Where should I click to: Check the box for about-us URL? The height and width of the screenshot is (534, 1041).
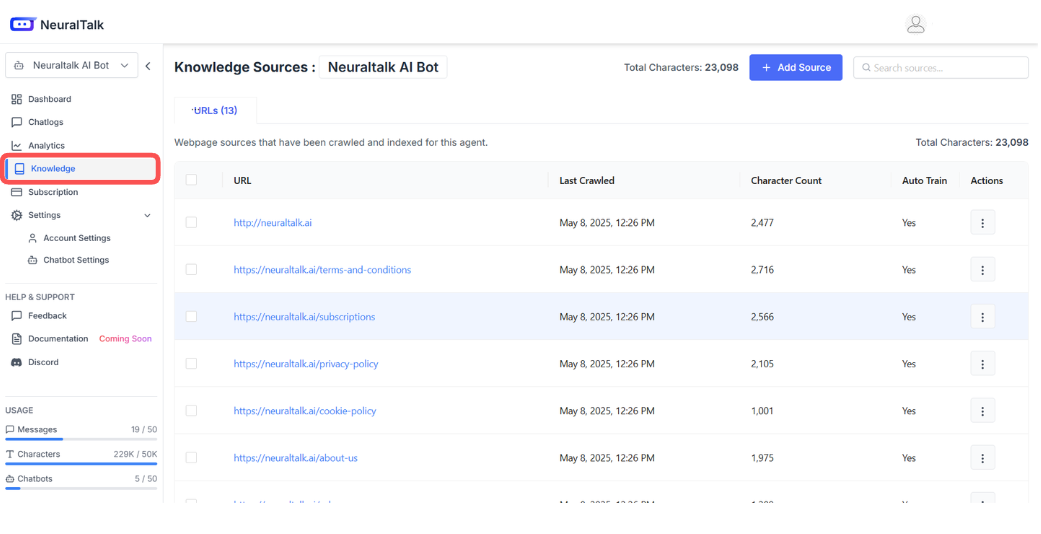pos(191,458)
